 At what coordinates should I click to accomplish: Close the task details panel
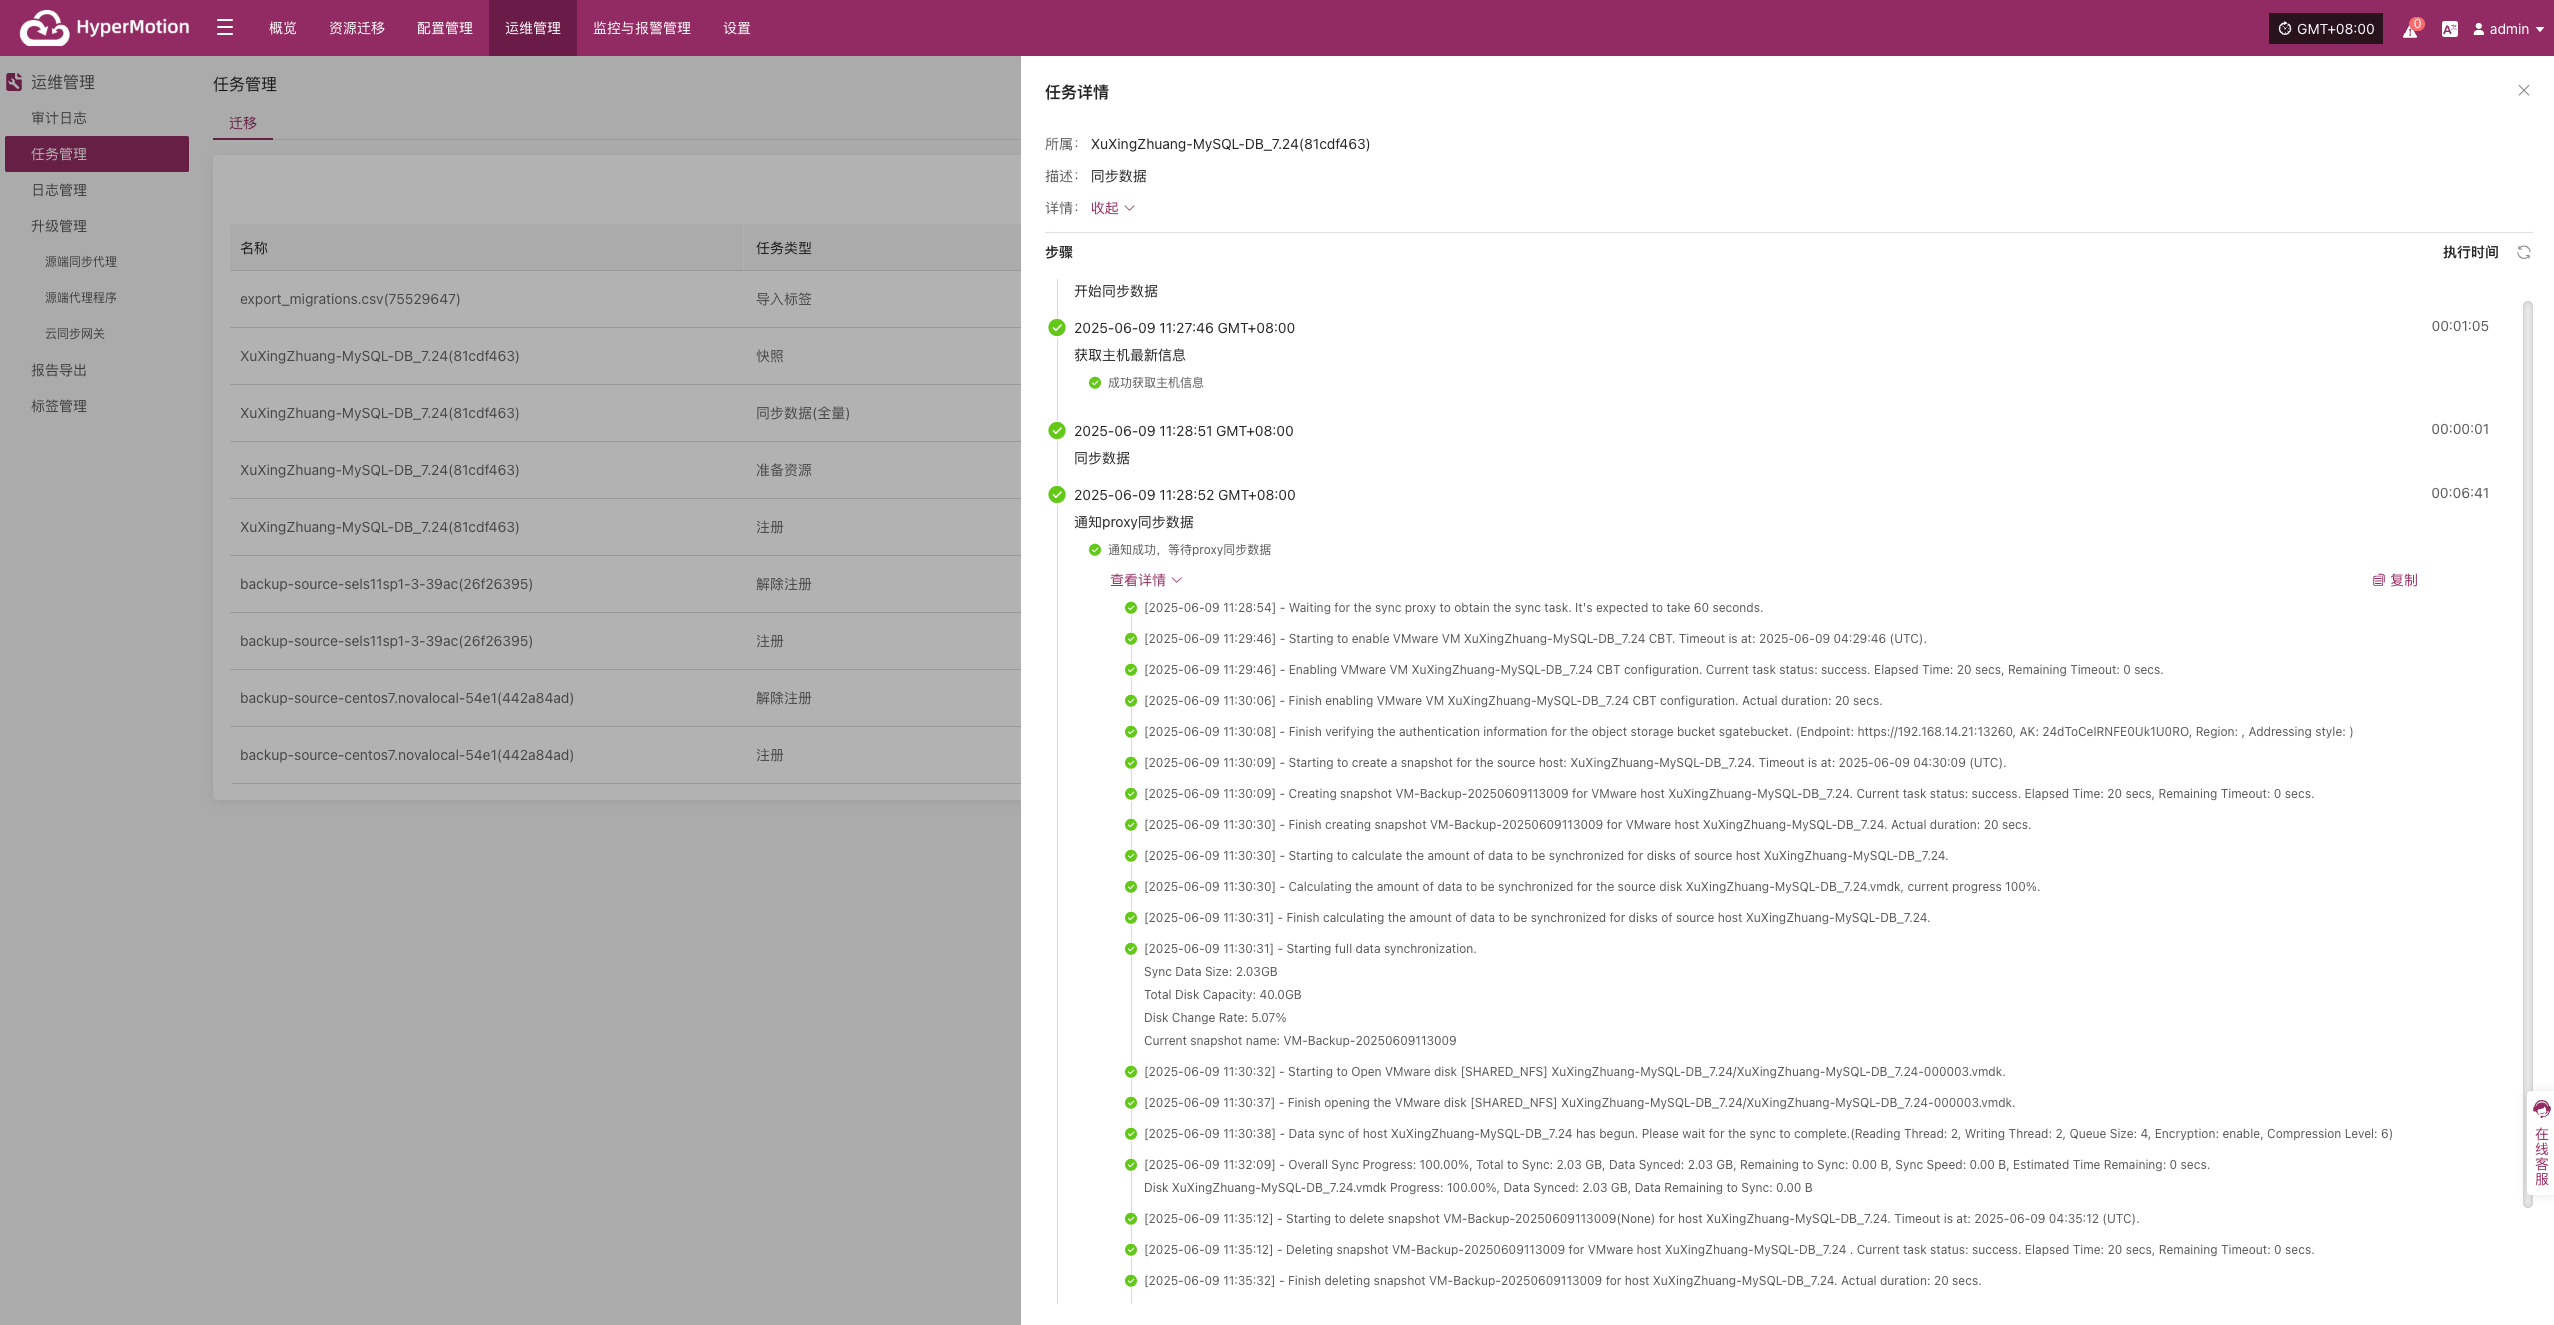pyautogui.click(x=2524, y=90)
